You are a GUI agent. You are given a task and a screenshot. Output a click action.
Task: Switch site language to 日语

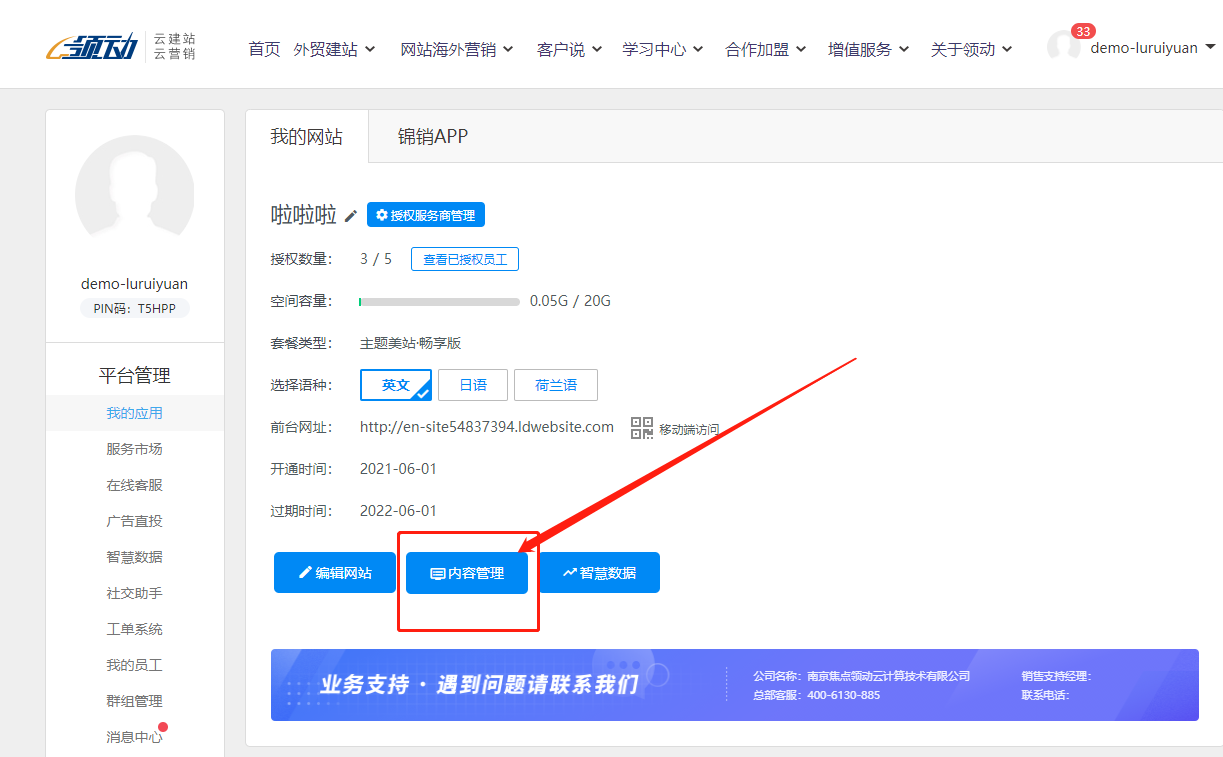pos(473,385)
